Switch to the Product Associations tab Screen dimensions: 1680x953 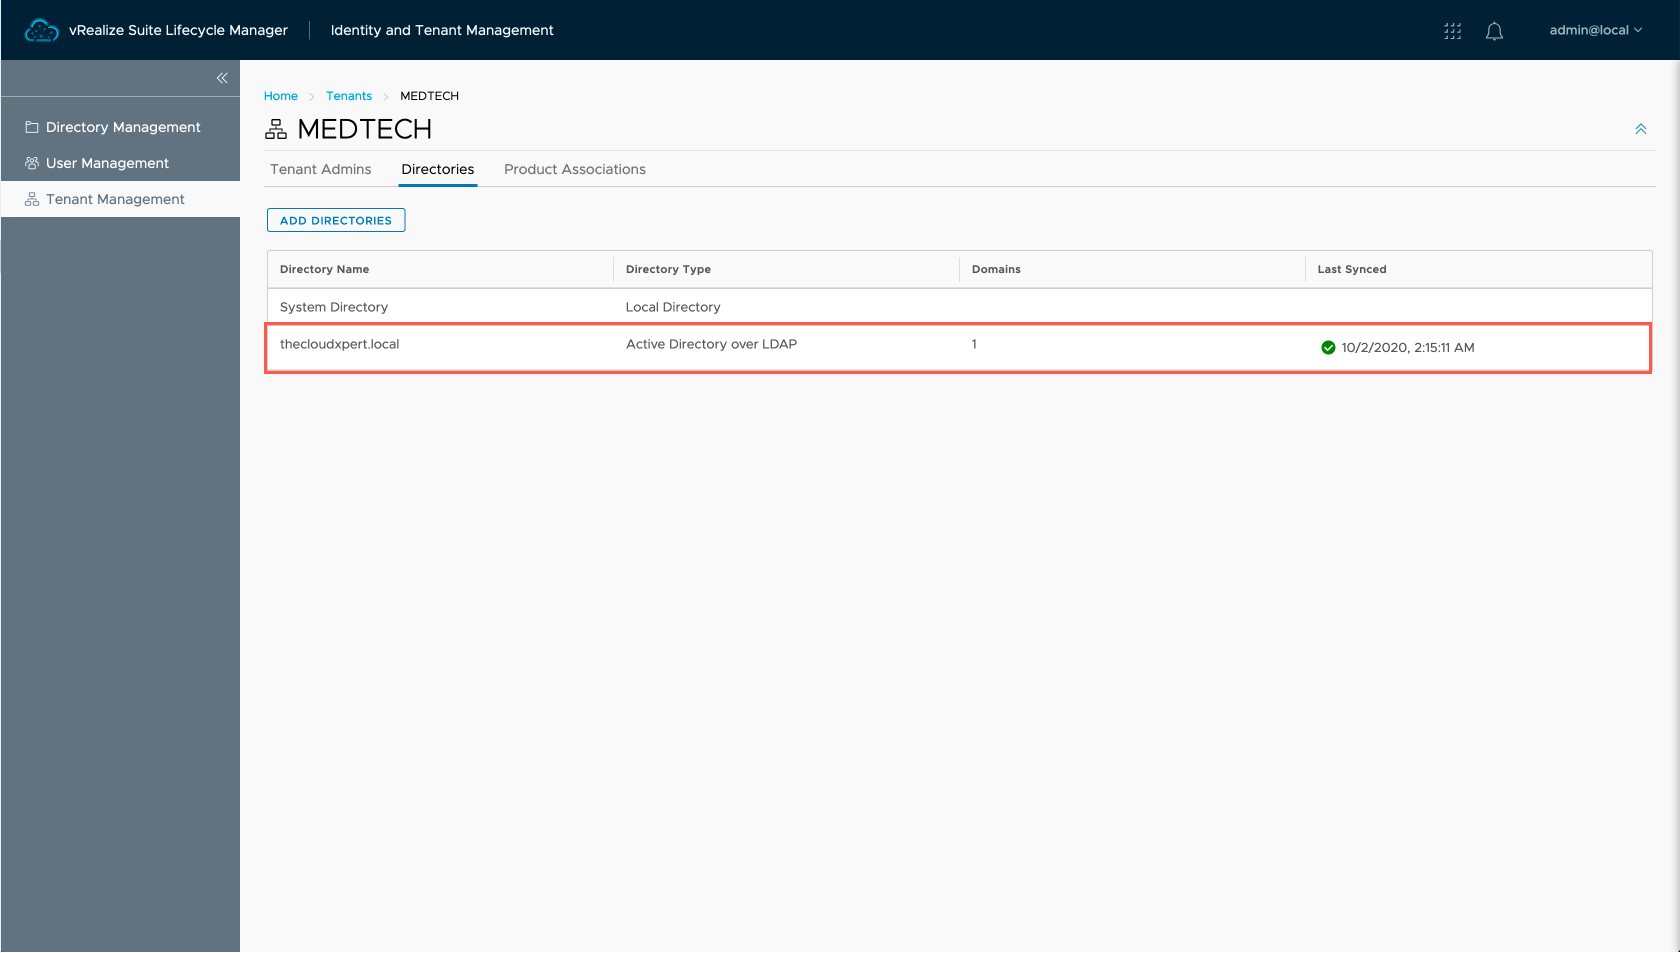click(574, 169)
